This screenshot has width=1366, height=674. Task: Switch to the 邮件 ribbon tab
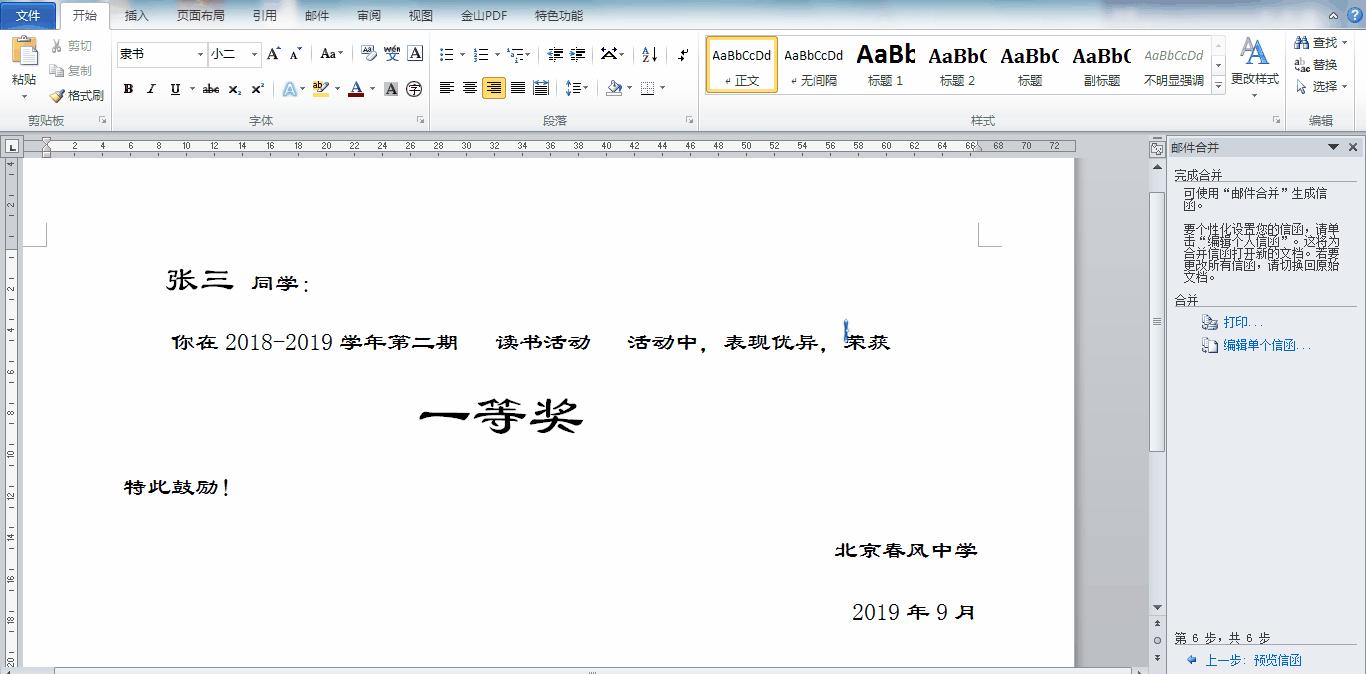click(316, 15)
